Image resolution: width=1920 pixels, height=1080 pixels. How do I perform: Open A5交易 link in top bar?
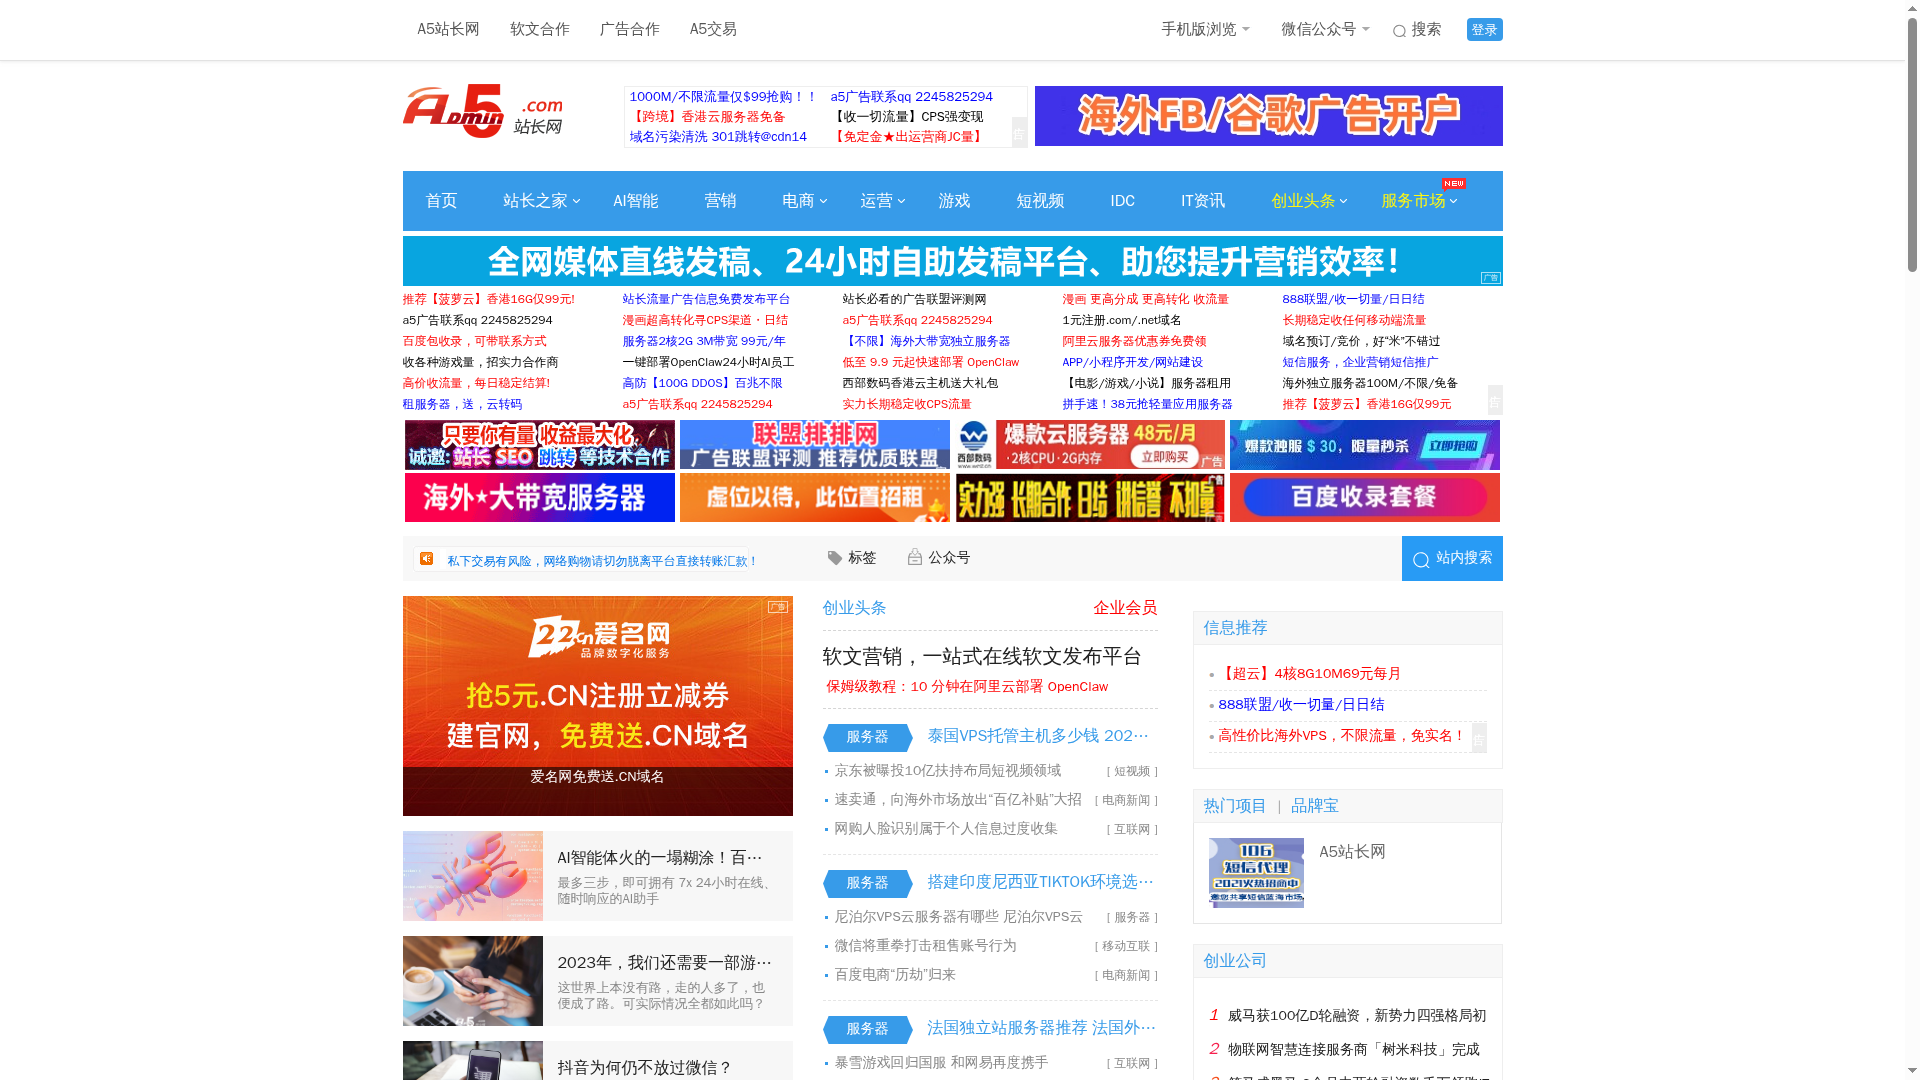(713, 30)
